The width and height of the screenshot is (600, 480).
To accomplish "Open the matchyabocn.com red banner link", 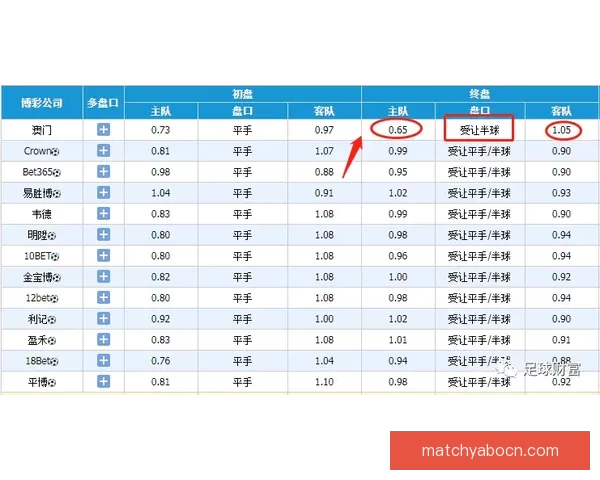I will pyautogui.click(x=490, y=451).
